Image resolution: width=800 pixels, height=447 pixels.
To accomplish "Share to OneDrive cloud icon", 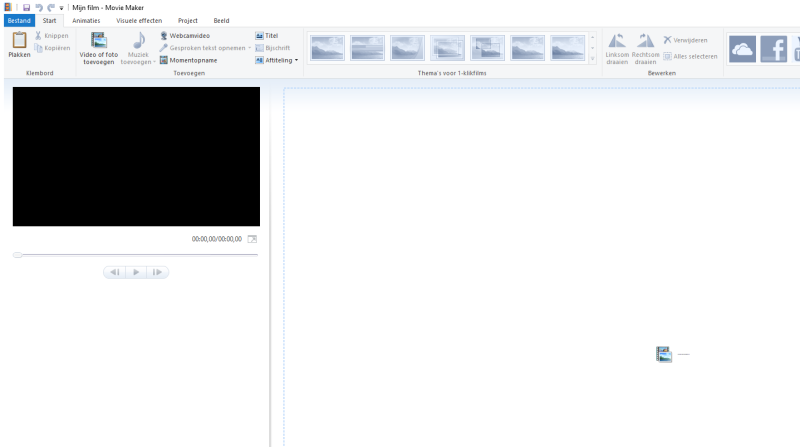I will (x=742, y=48).
